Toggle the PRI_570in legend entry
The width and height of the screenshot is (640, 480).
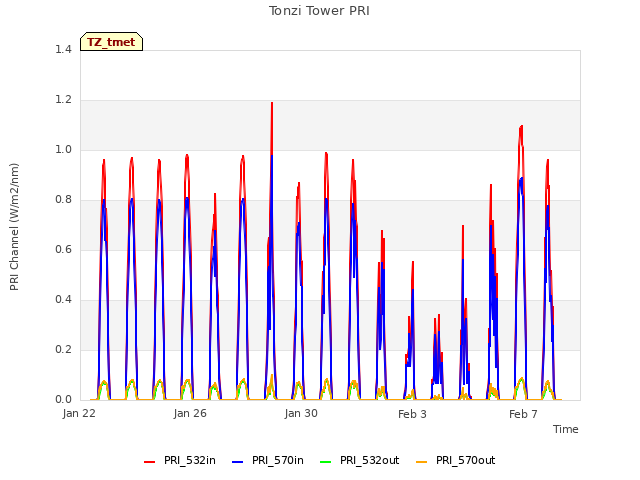click(268, 460)
